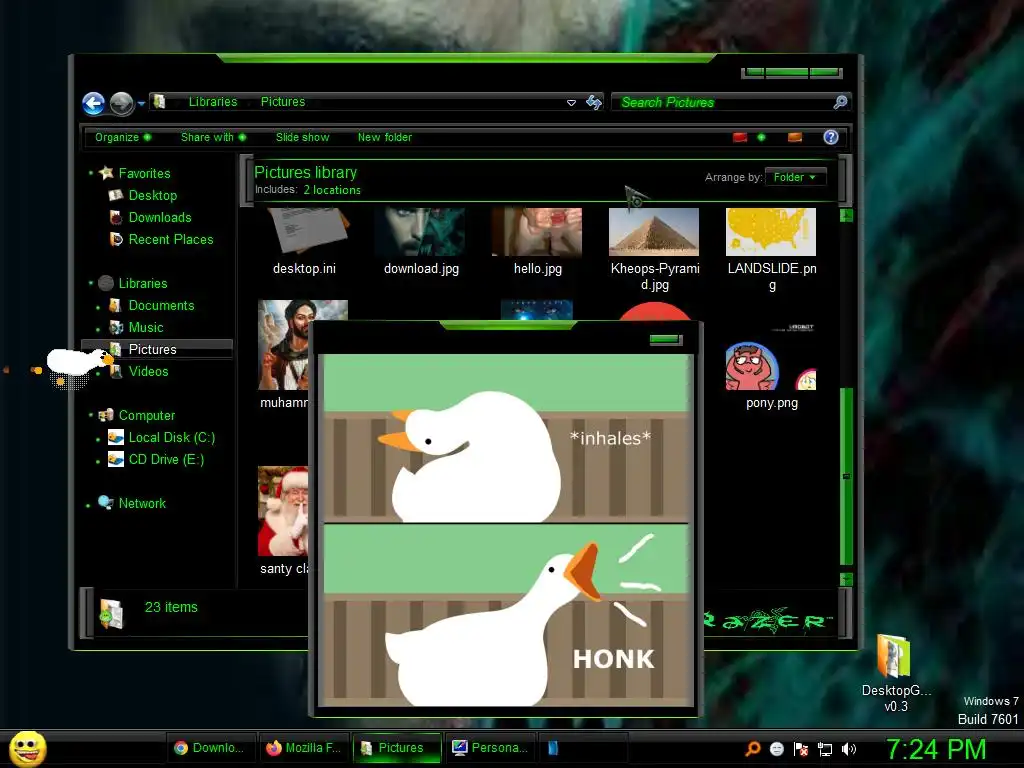The height and width of the screenshot is (768, 1024).
Task: Open the recent pages arrow beside Forward
Action: pyautogui.click(x=141, y=103)
